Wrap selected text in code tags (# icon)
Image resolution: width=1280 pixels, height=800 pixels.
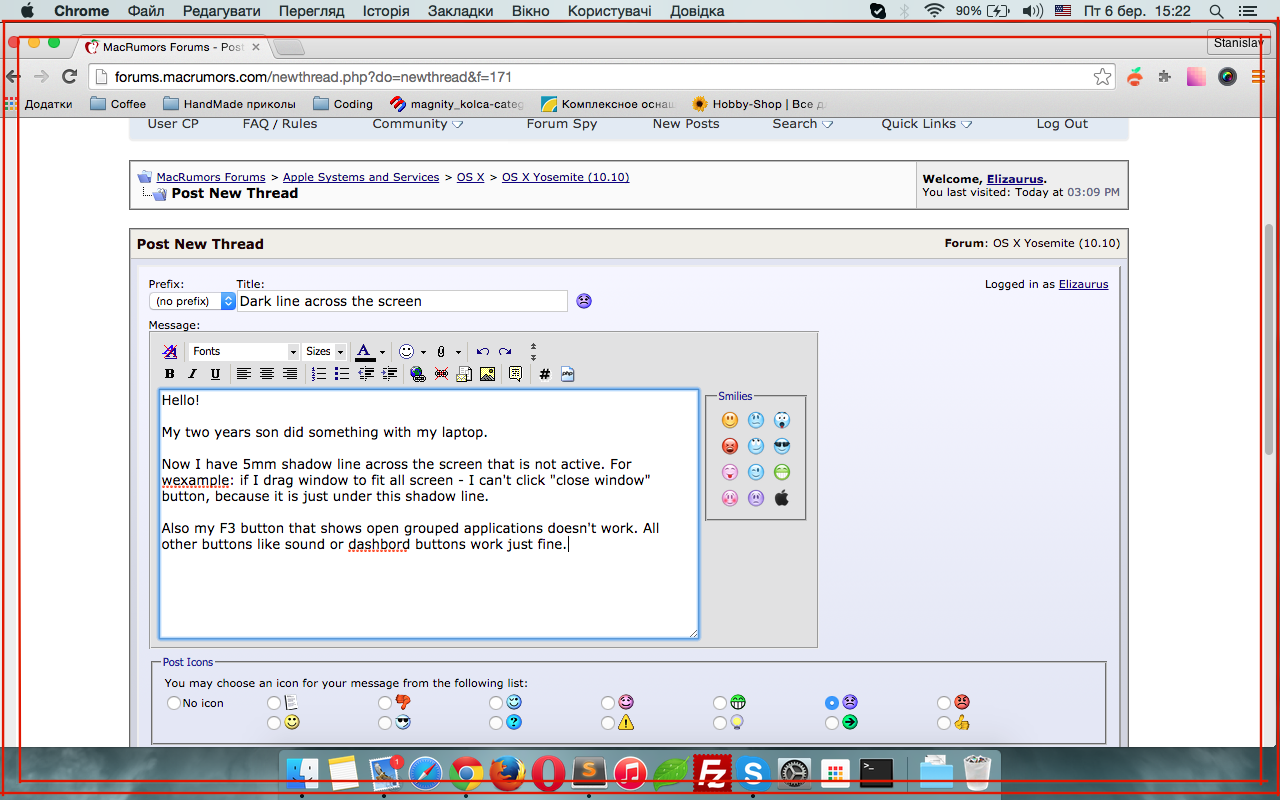tap(545, 374)
